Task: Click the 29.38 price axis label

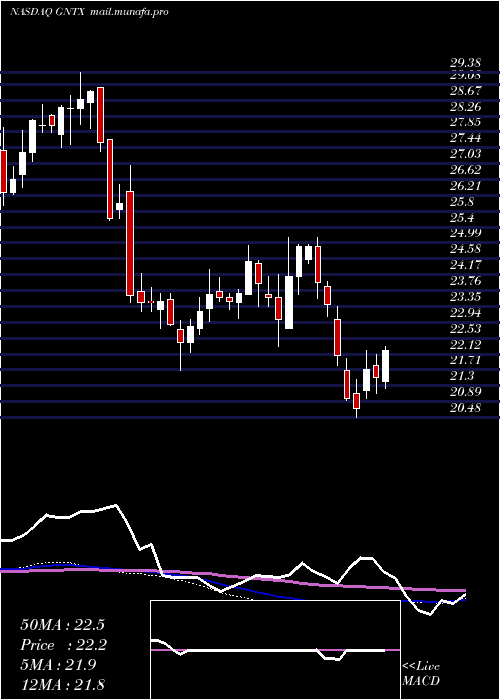Action: 467,64
